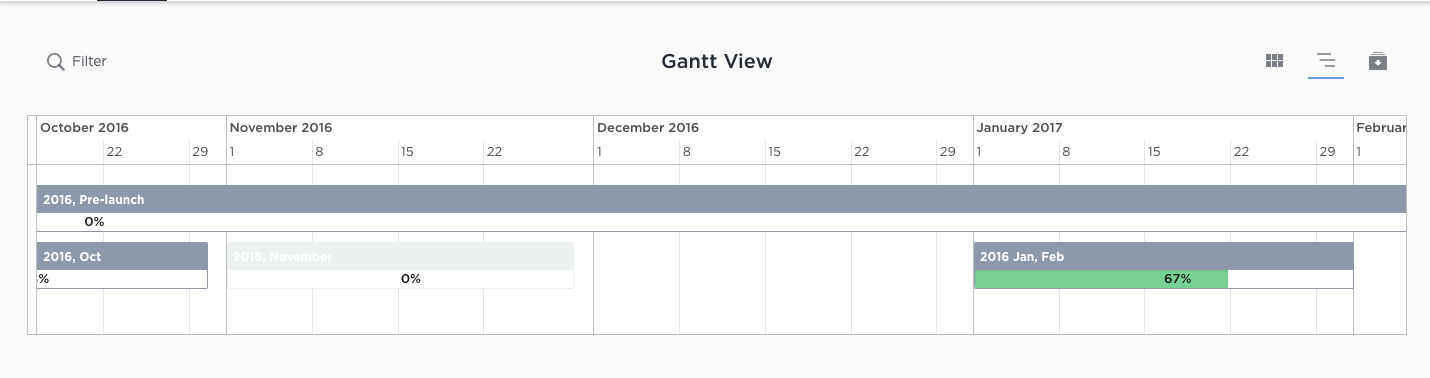Select the January 2017 month header
Viewport: 1430px width, 378px height.
[x=1020, y=128]
